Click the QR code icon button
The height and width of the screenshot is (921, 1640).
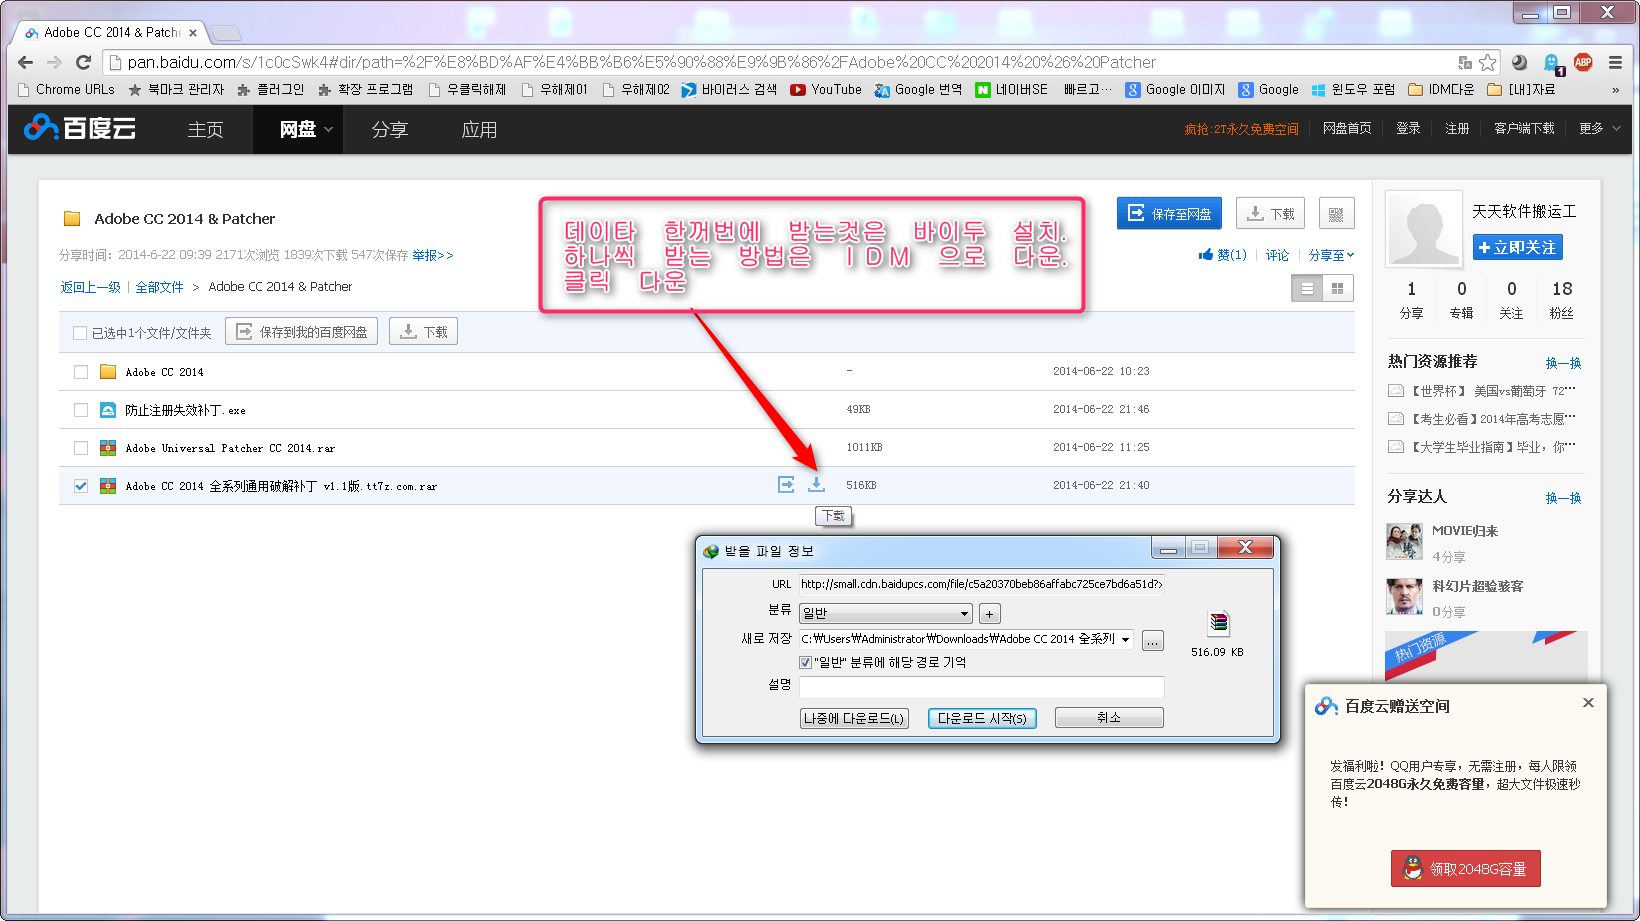click(x=1336, y=213)
